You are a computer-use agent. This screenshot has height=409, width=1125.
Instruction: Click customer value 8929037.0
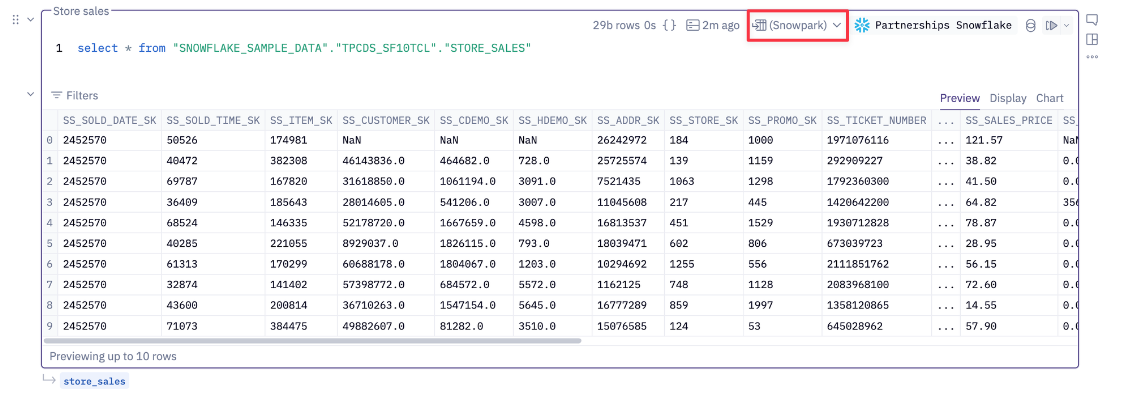coord(371,243)
